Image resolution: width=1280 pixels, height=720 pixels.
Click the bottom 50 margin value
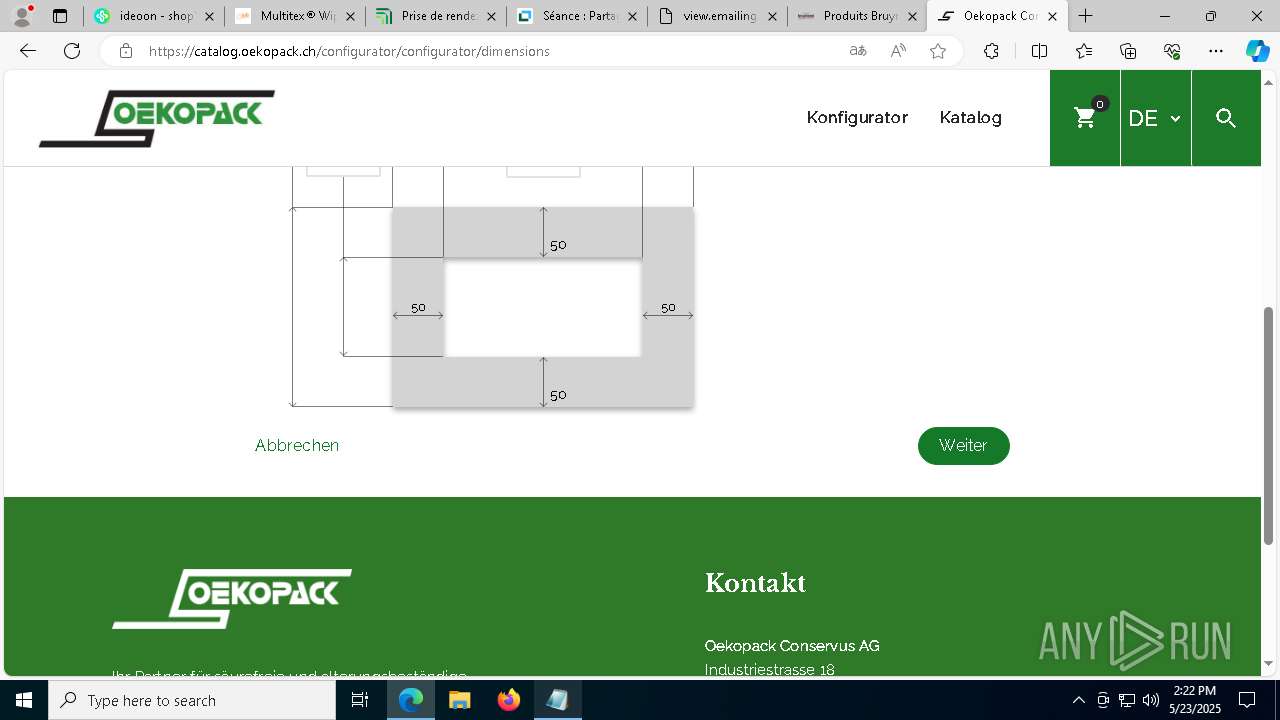[x=558, y=395]
